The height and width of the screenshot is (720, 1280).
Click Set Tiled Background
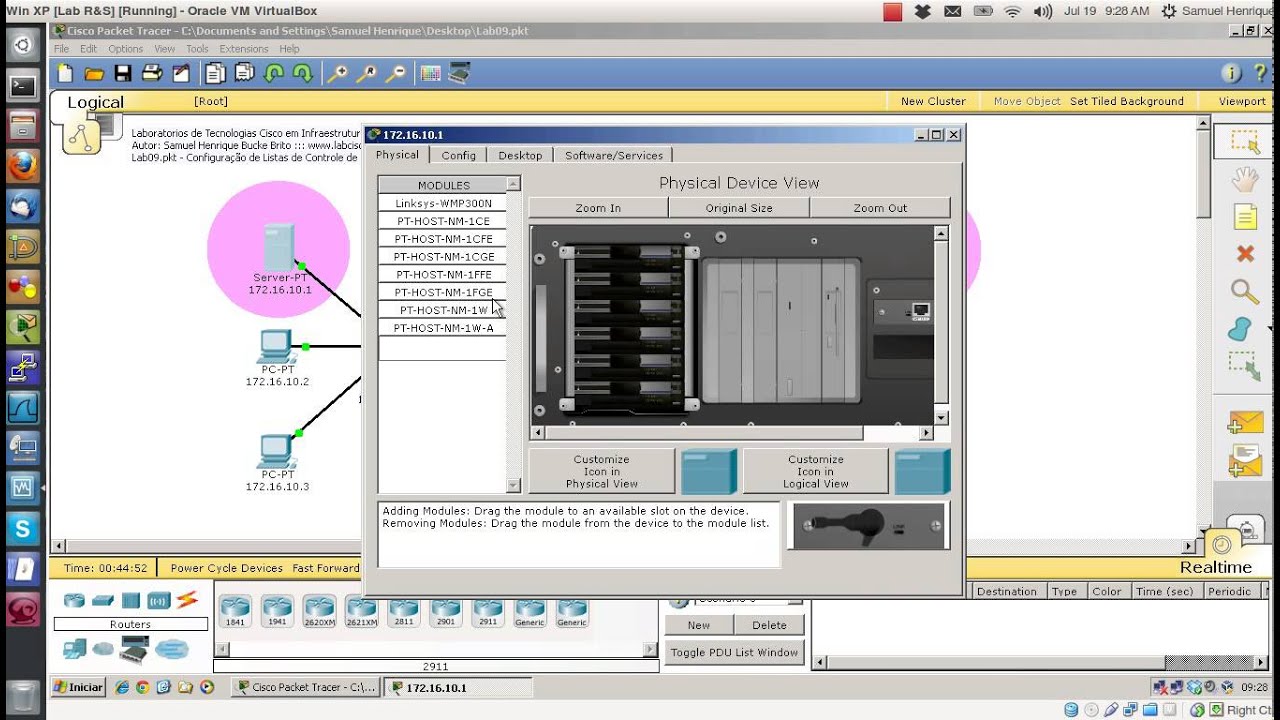pos(1127,101)
